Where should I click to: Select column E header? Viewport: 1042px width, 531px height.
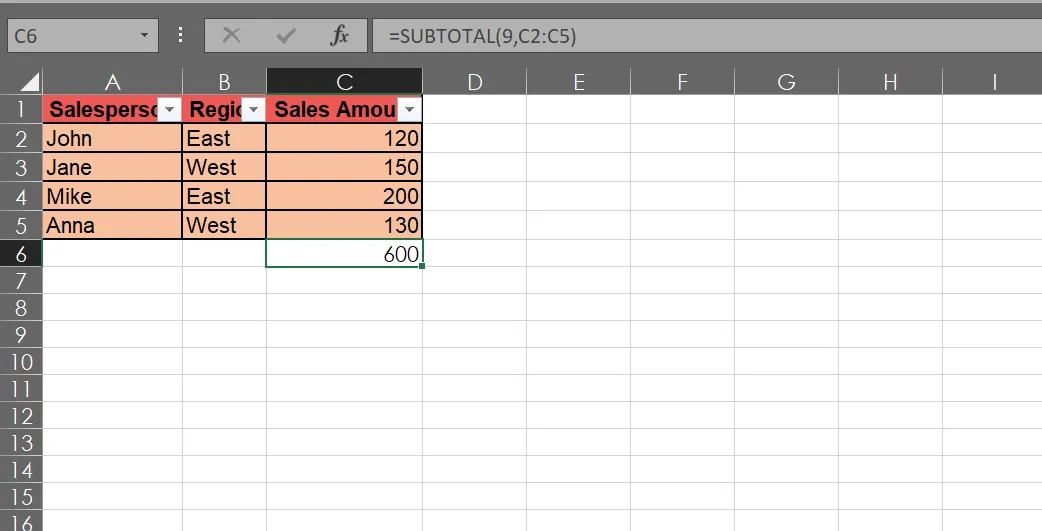pyautogui.click(x=579, y=82)
